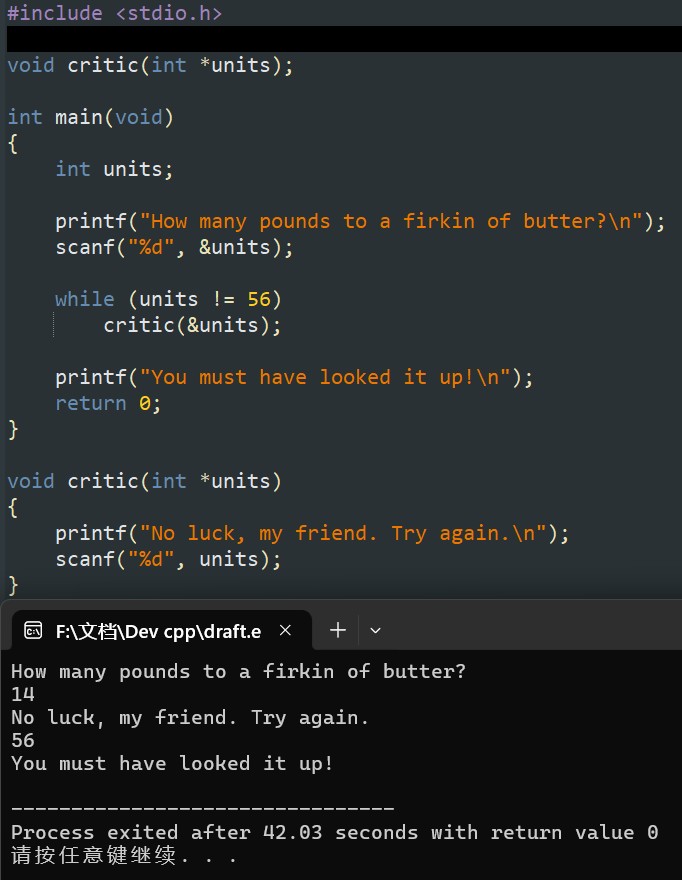This screenshot has height=880, width=682.
Task: Click the critic function definition header
Action: pyautogui.click(x=144, y=481)
